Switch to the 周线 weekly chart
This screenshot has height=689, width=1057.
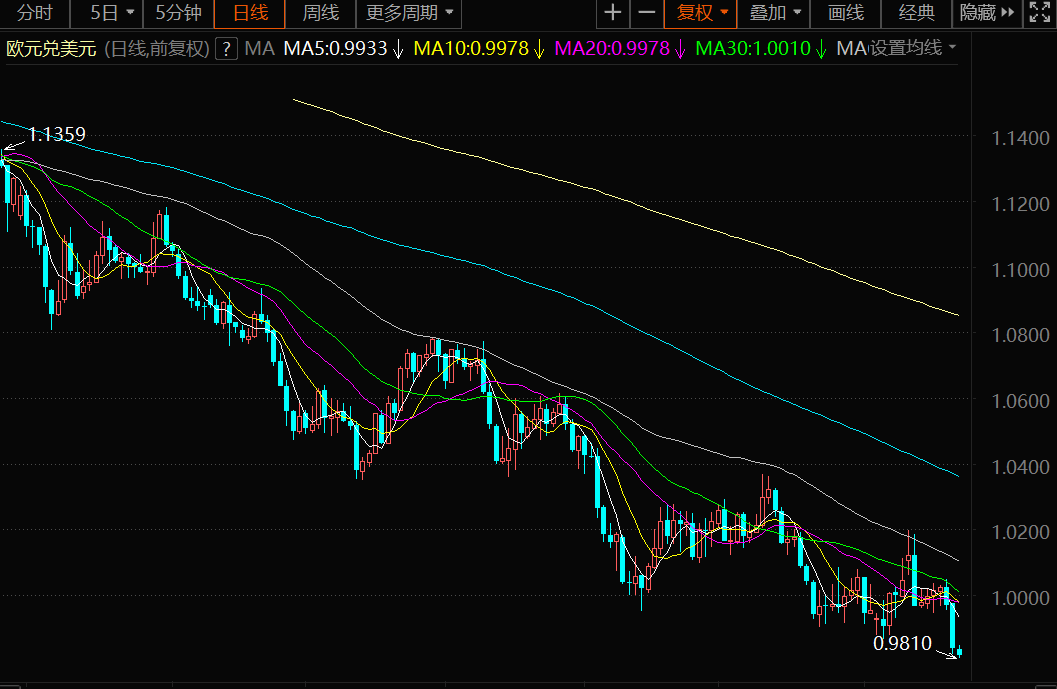click(x=321, y=13)
